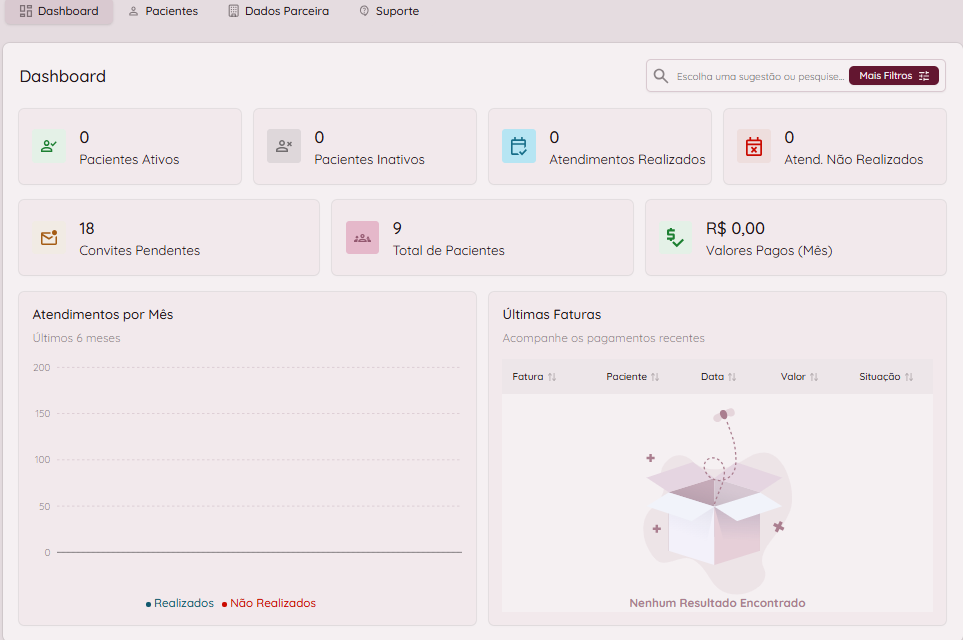Click into the search suggestion field
Screen dimensions: 963x640
coord(760,76)
